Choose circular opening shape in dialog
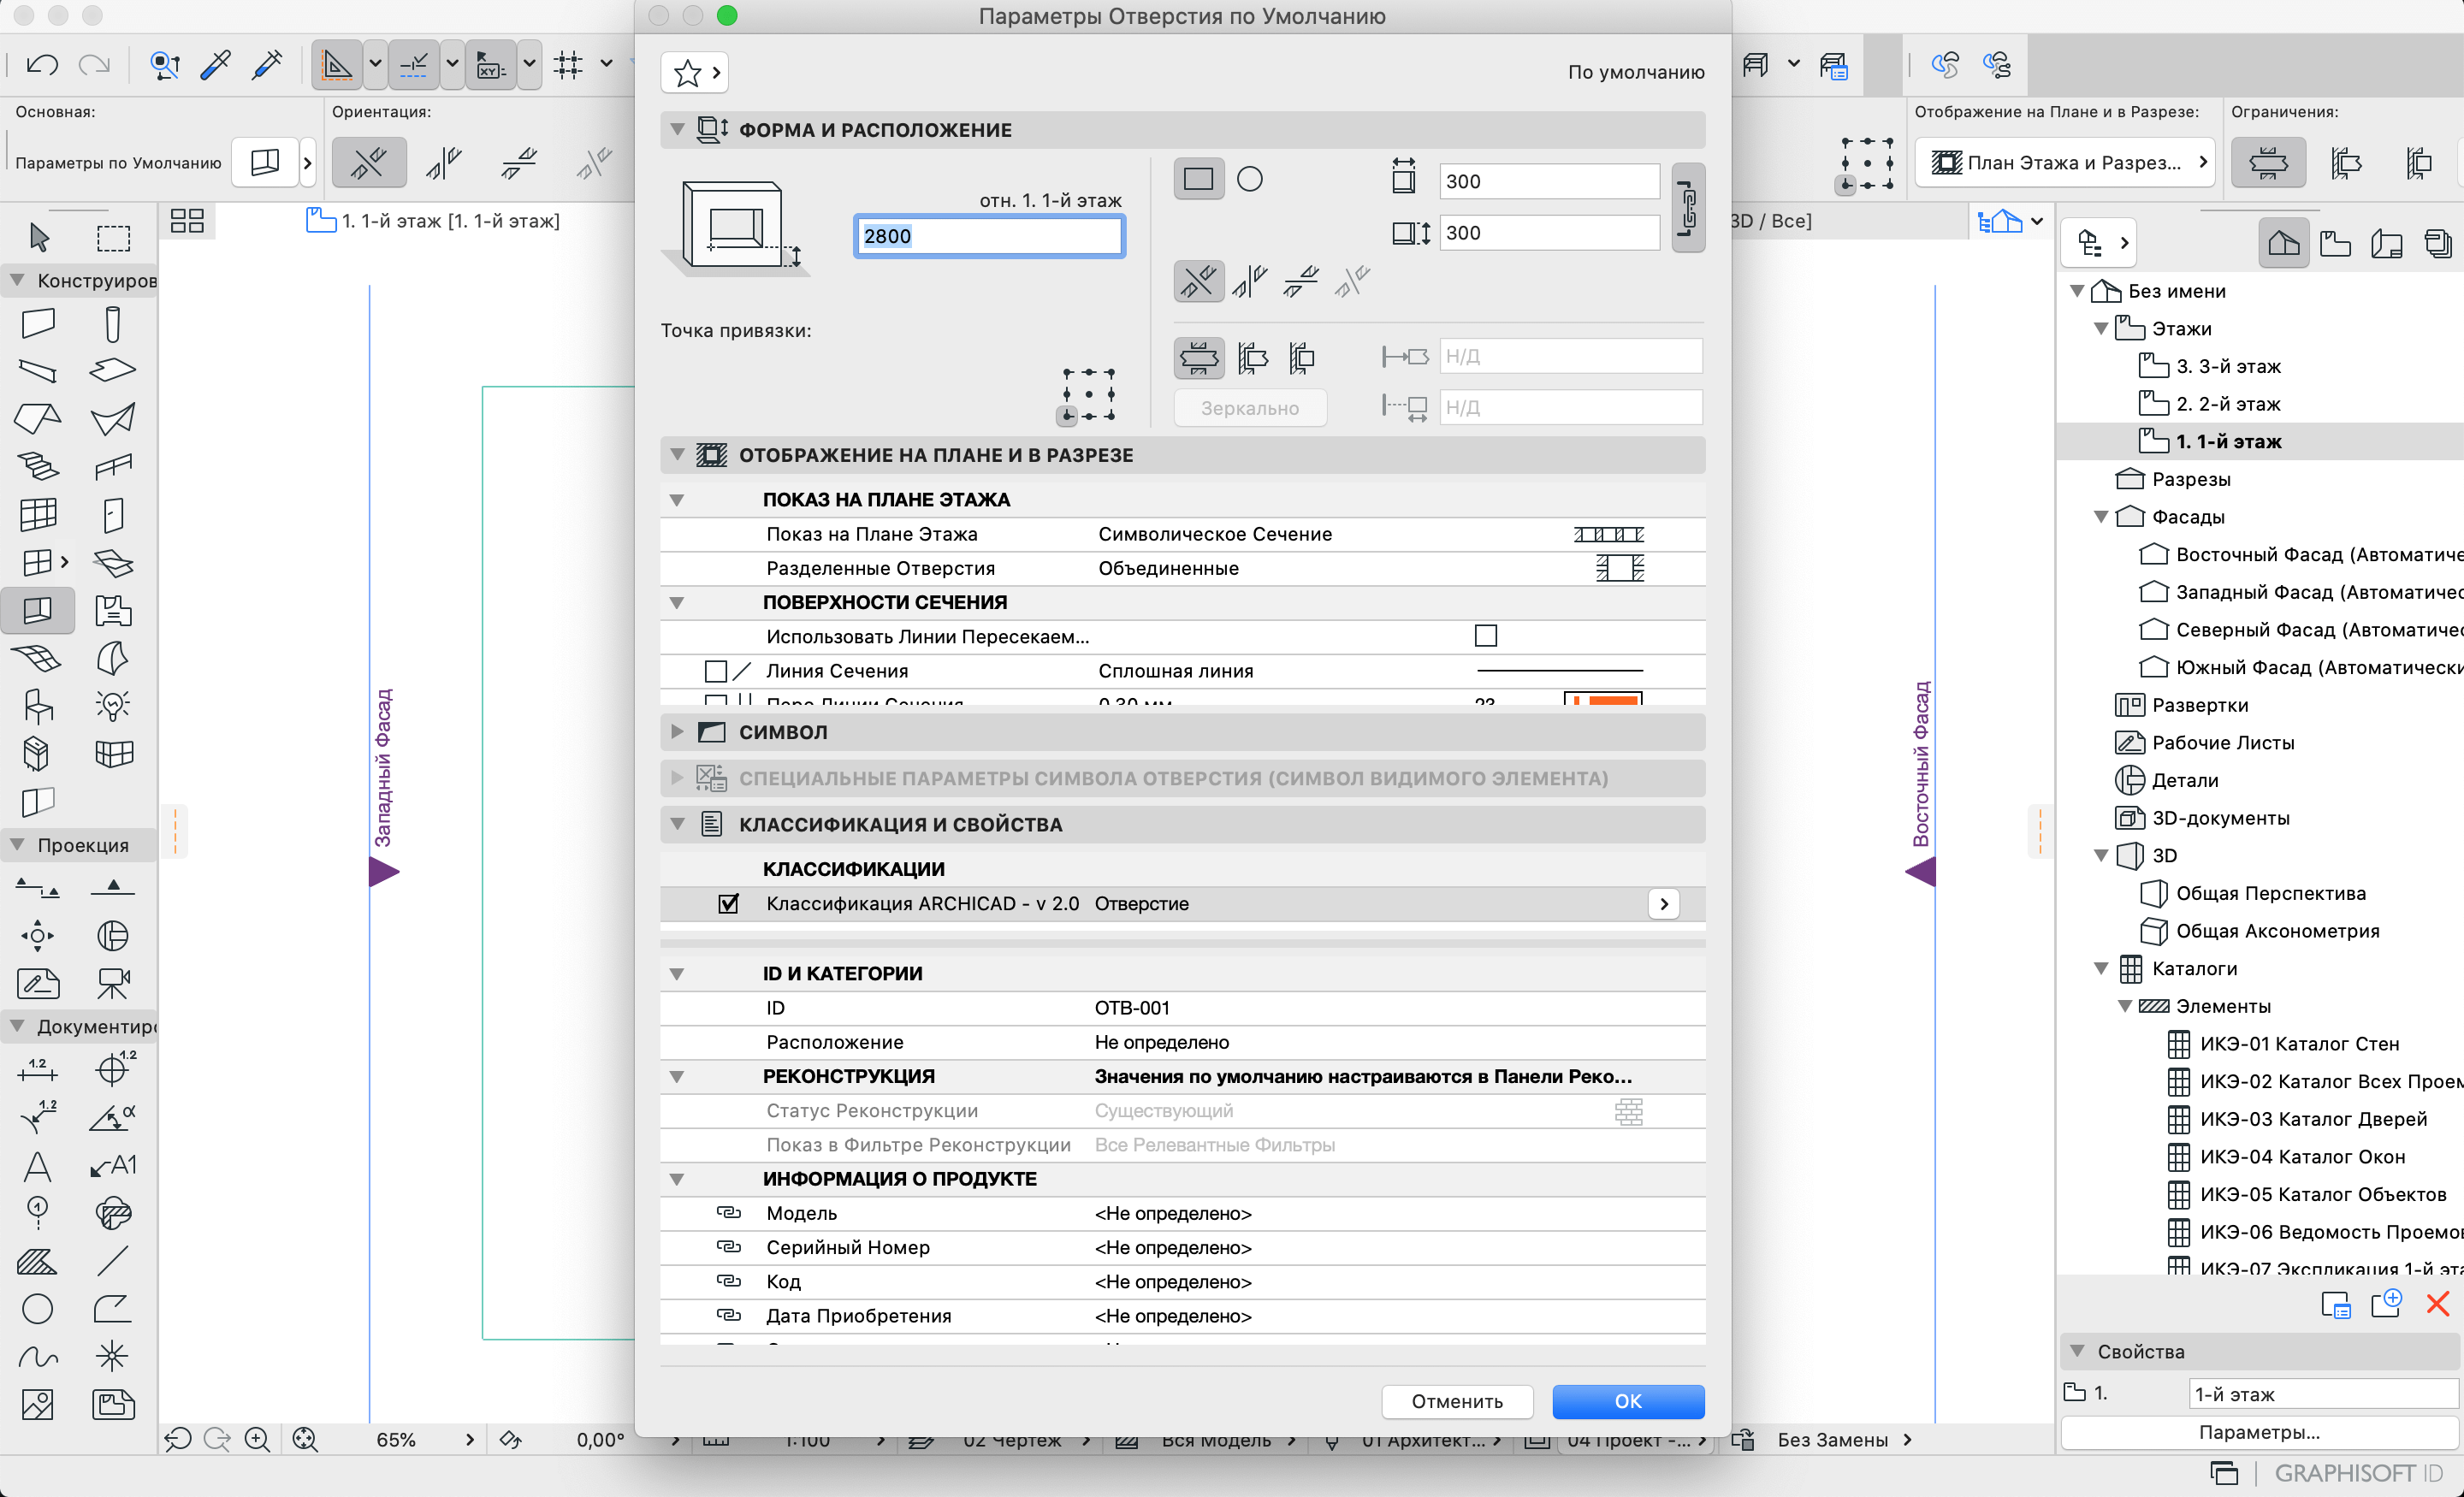Screen dimensions: 2464x1497 pos(1250,179)
